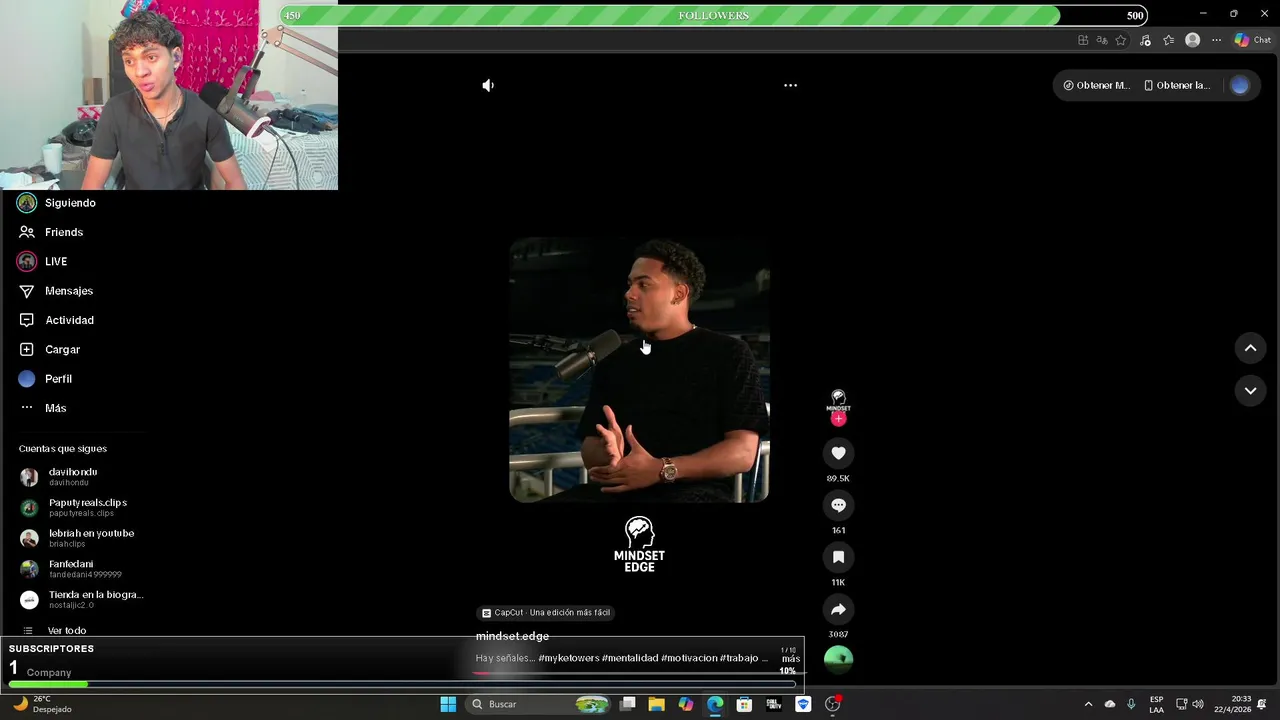Expand the caption with 'más'
Image resolution: width=1280 pixels, height=720 pixels.
point(791,659)
